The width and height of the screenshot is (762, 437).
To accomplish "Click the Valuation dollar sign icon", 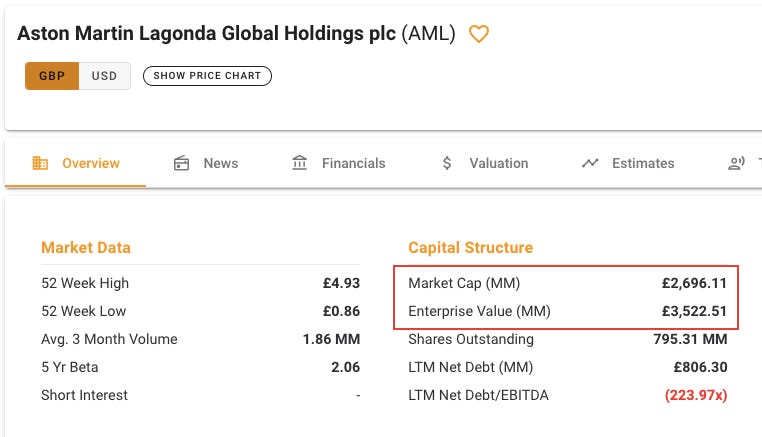I will 447,163.
